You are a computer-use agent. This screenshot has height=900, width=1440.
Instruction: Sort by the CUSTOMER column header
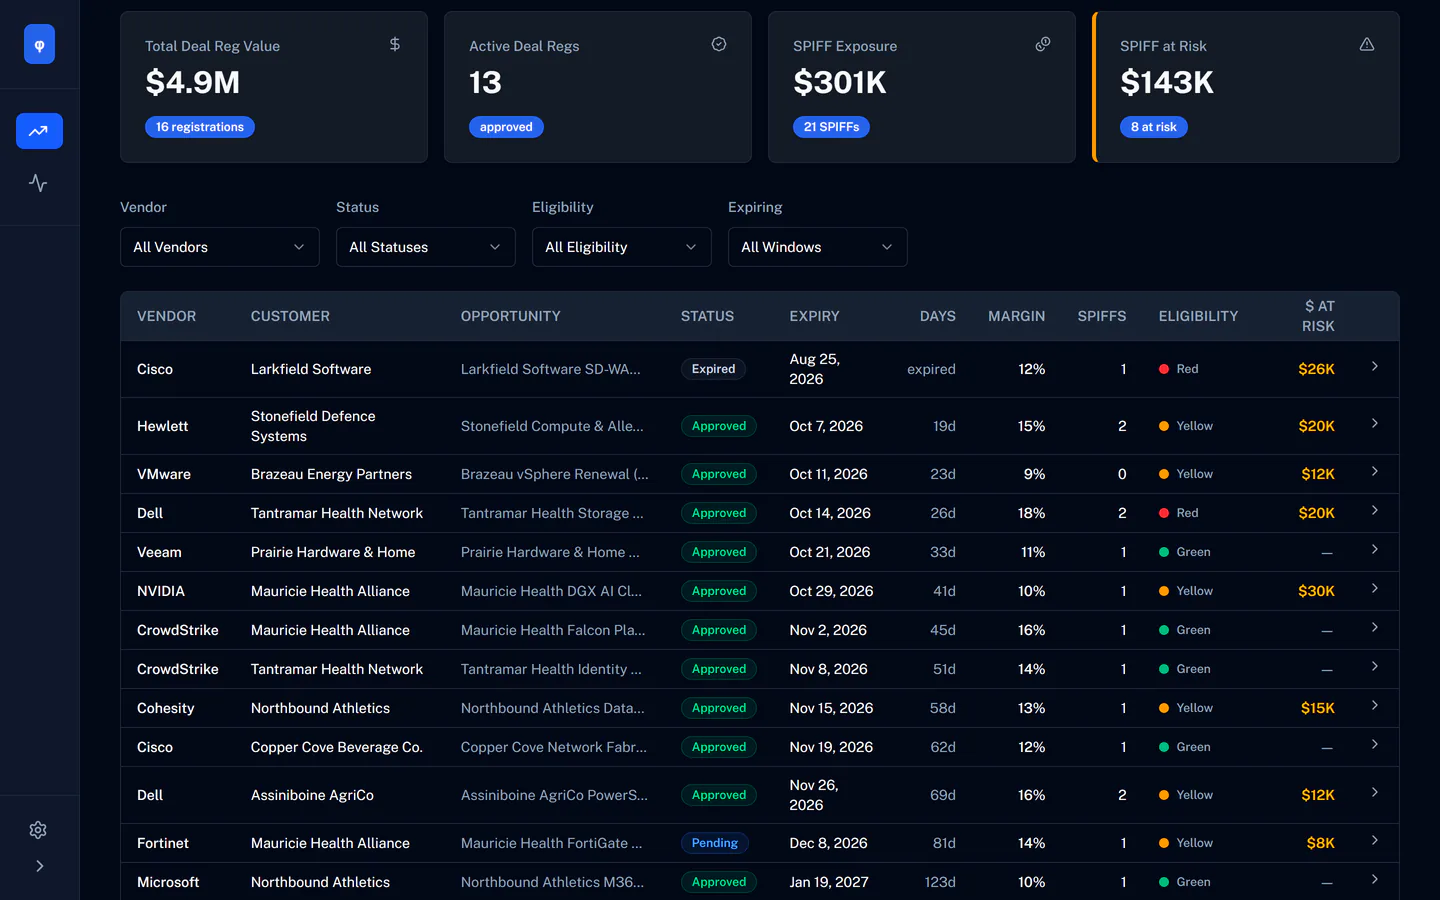click(290, 316)
